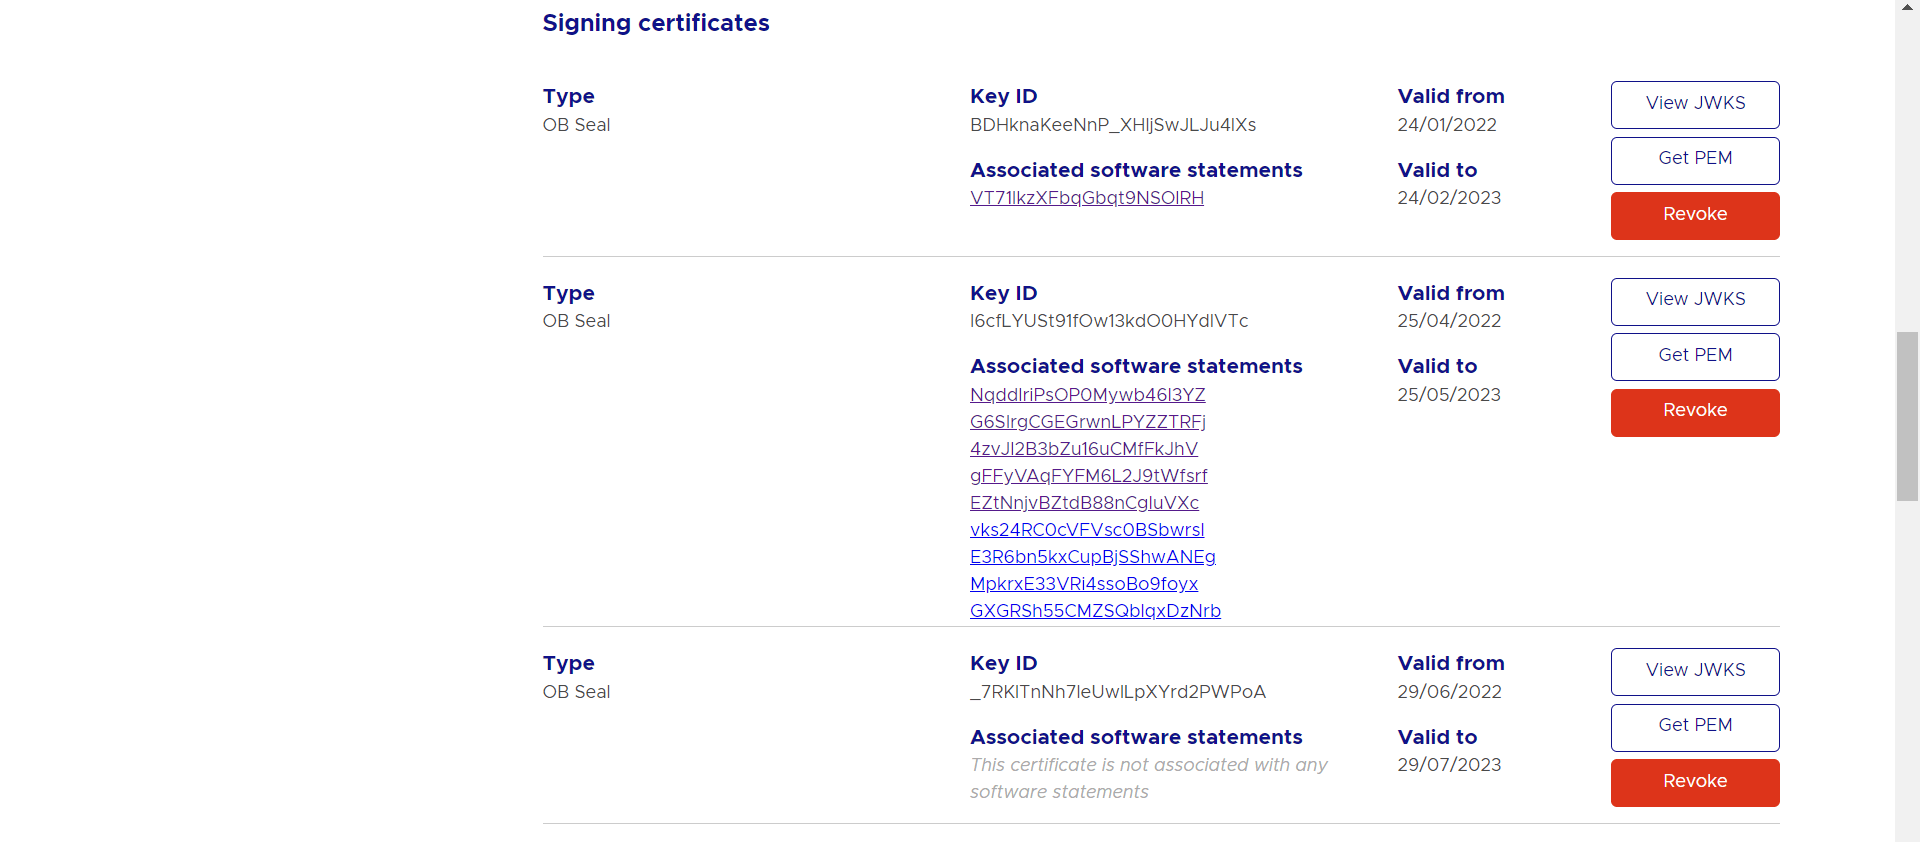
Task: View JWKS for the 25/04/2022 certificate
Action: click(1695, 301)
